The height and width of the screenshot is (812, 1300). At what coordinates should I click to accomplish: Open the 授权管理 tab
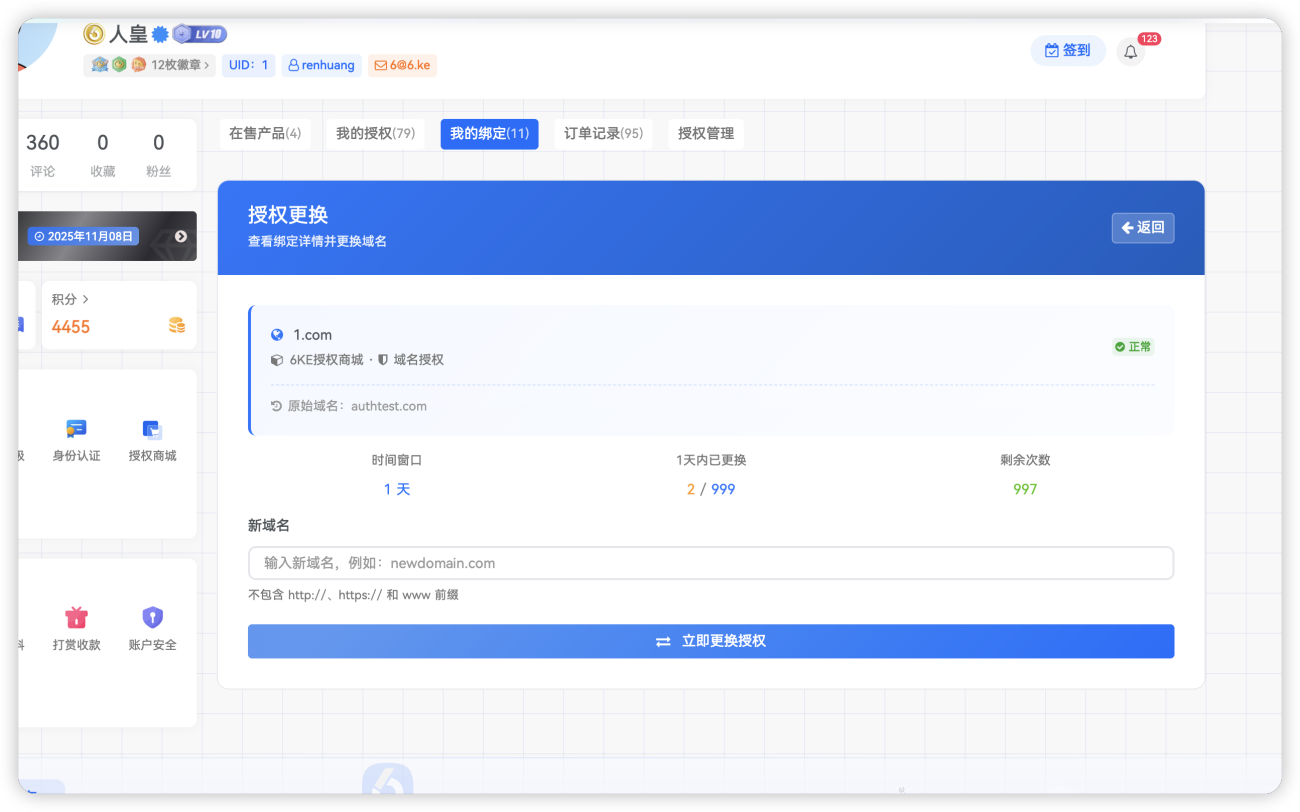(706, 134)
